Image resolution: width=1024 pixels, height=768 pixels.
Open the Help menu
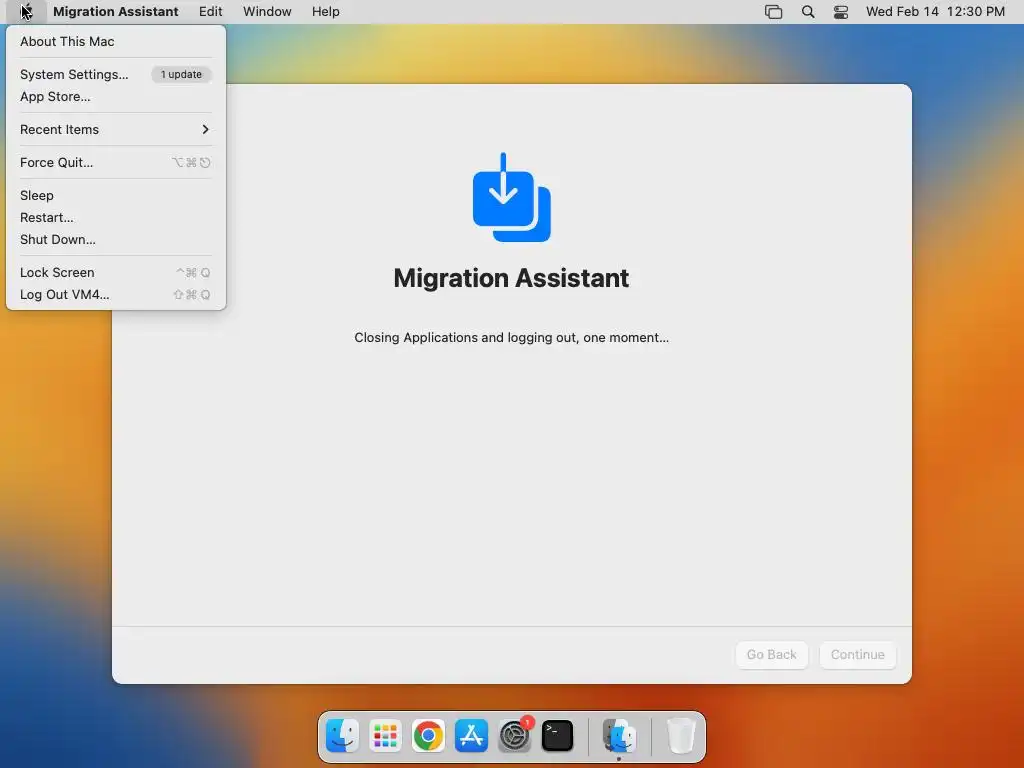click(325, 12)
